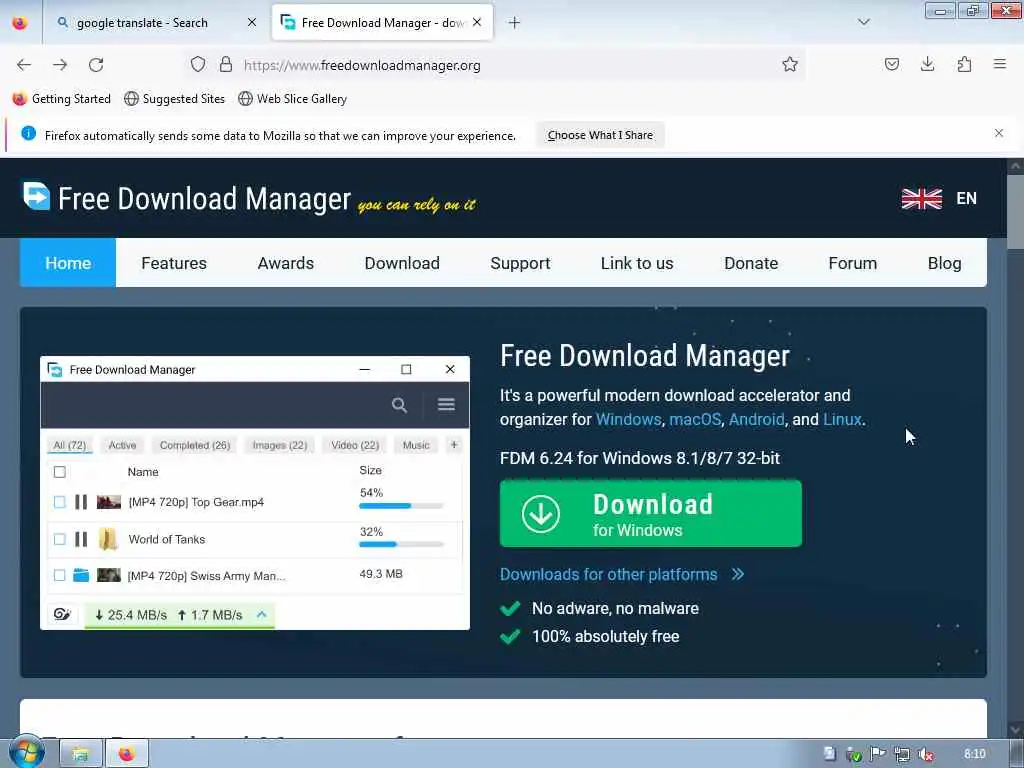Tick the select-all checkbox next to Name
Screen dimensions: 1024x768
tap(59, 472)
